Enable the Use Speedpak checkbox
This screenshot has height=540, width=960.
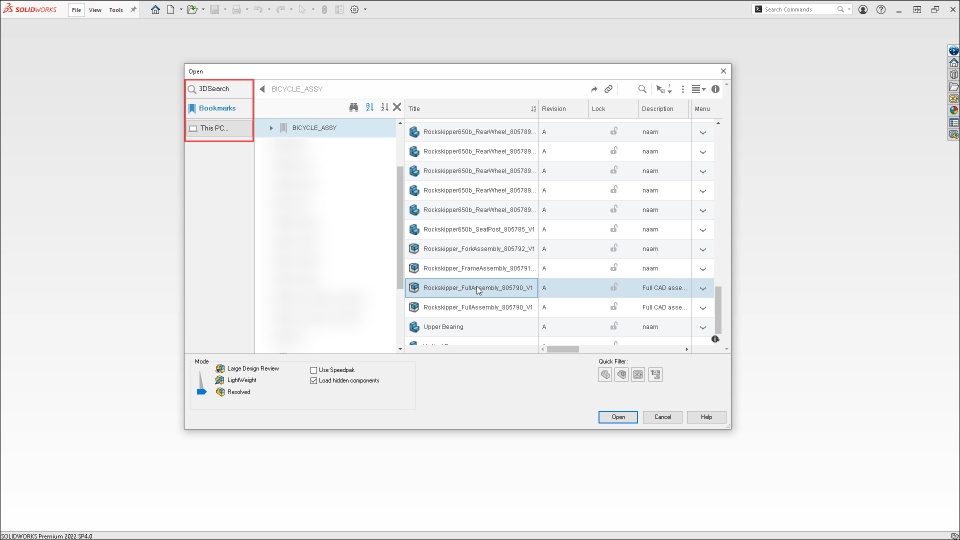(x=313, y=370)
